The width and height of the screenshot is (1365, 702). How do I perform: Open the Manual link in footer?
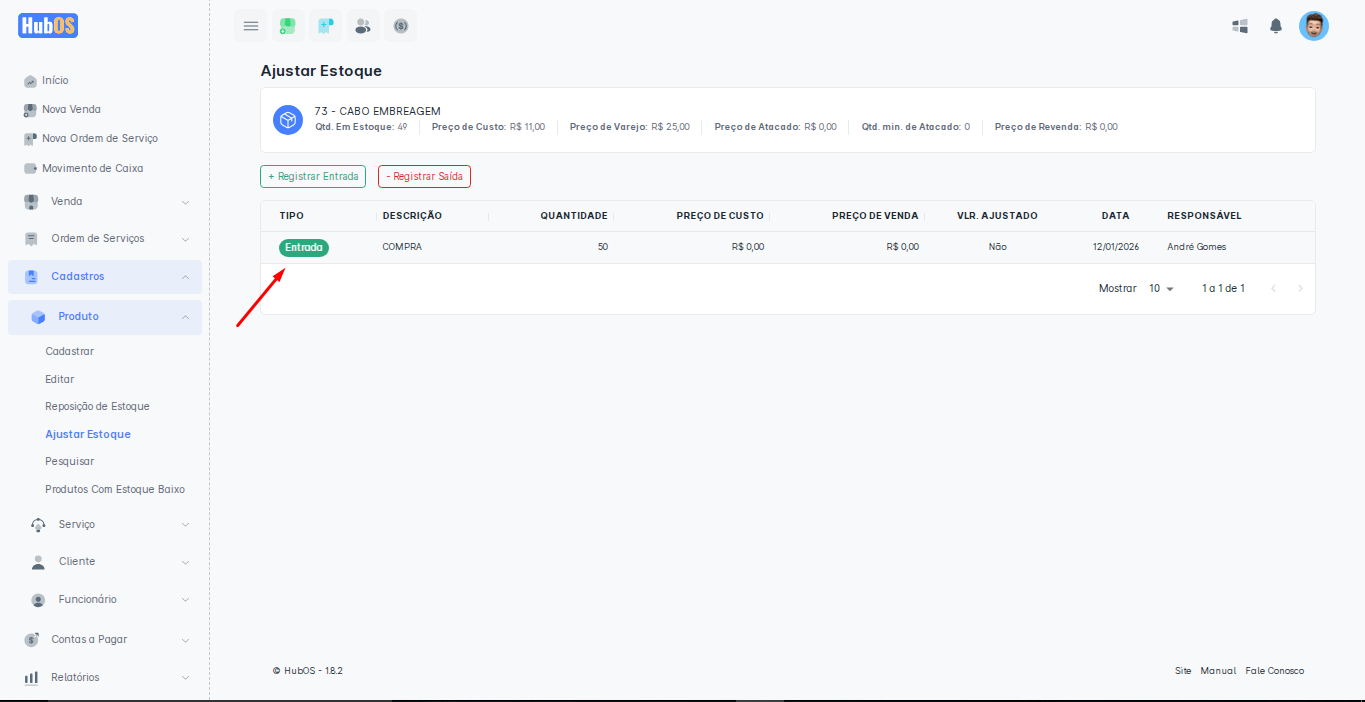[1218, 671]
